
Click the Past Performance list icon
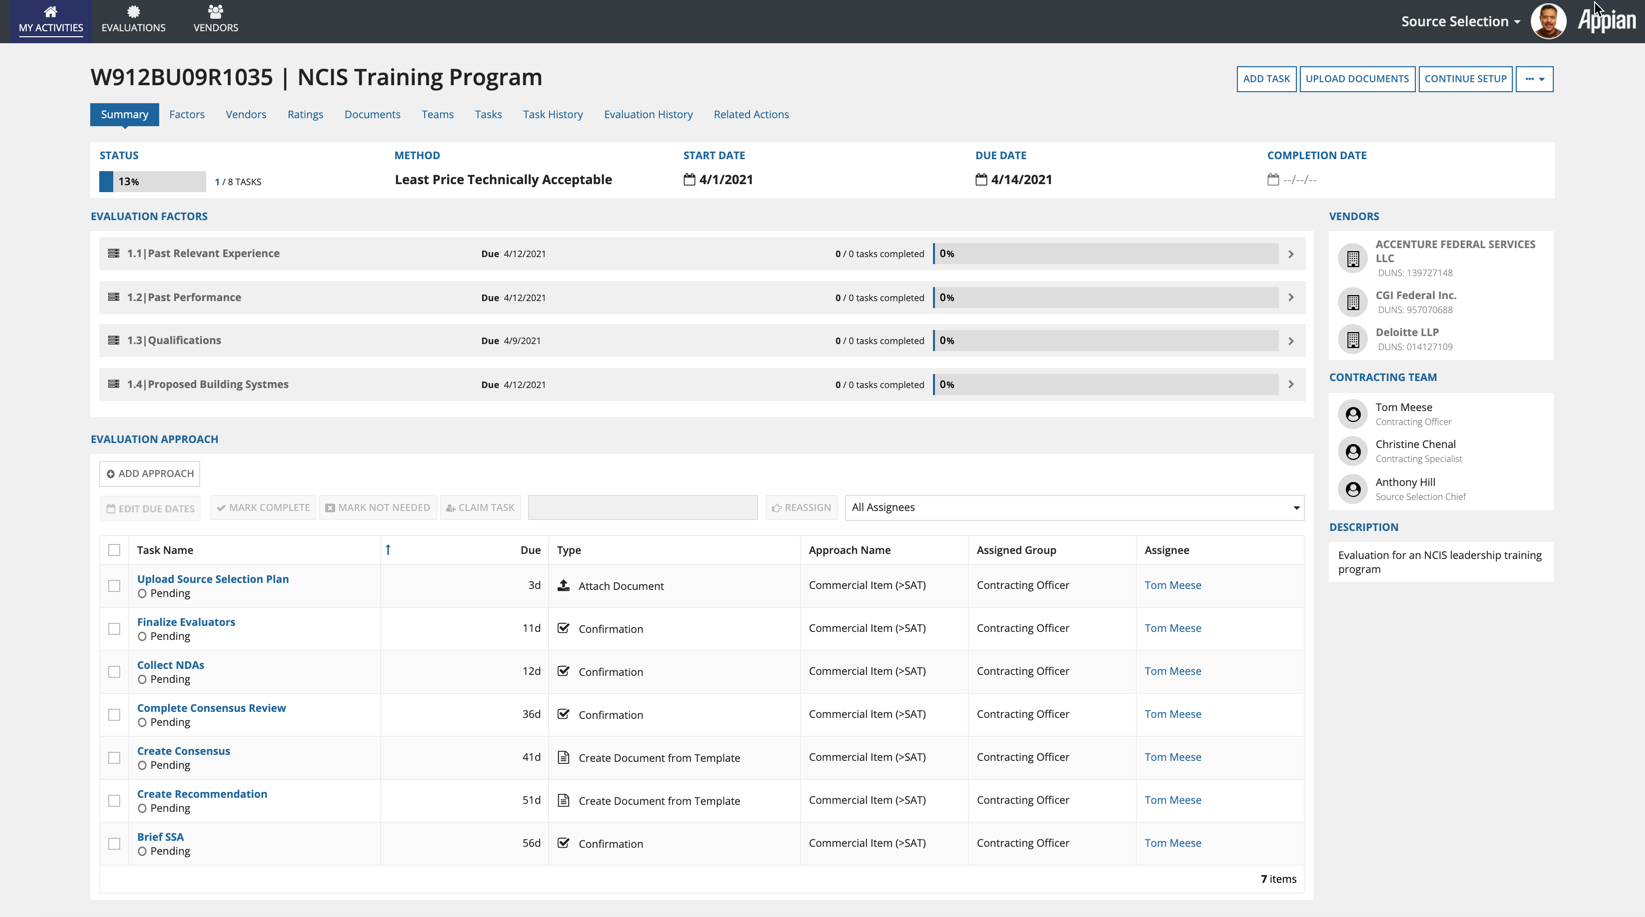[x=114, y=298]
